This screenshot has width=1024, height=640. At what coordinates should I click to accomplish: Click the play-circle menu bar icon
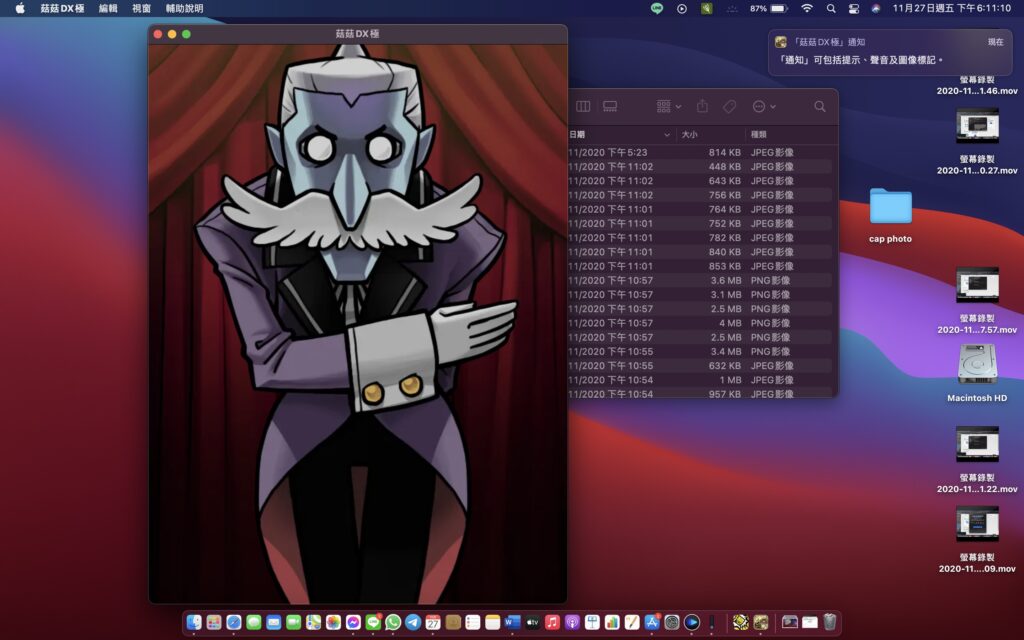682,8
